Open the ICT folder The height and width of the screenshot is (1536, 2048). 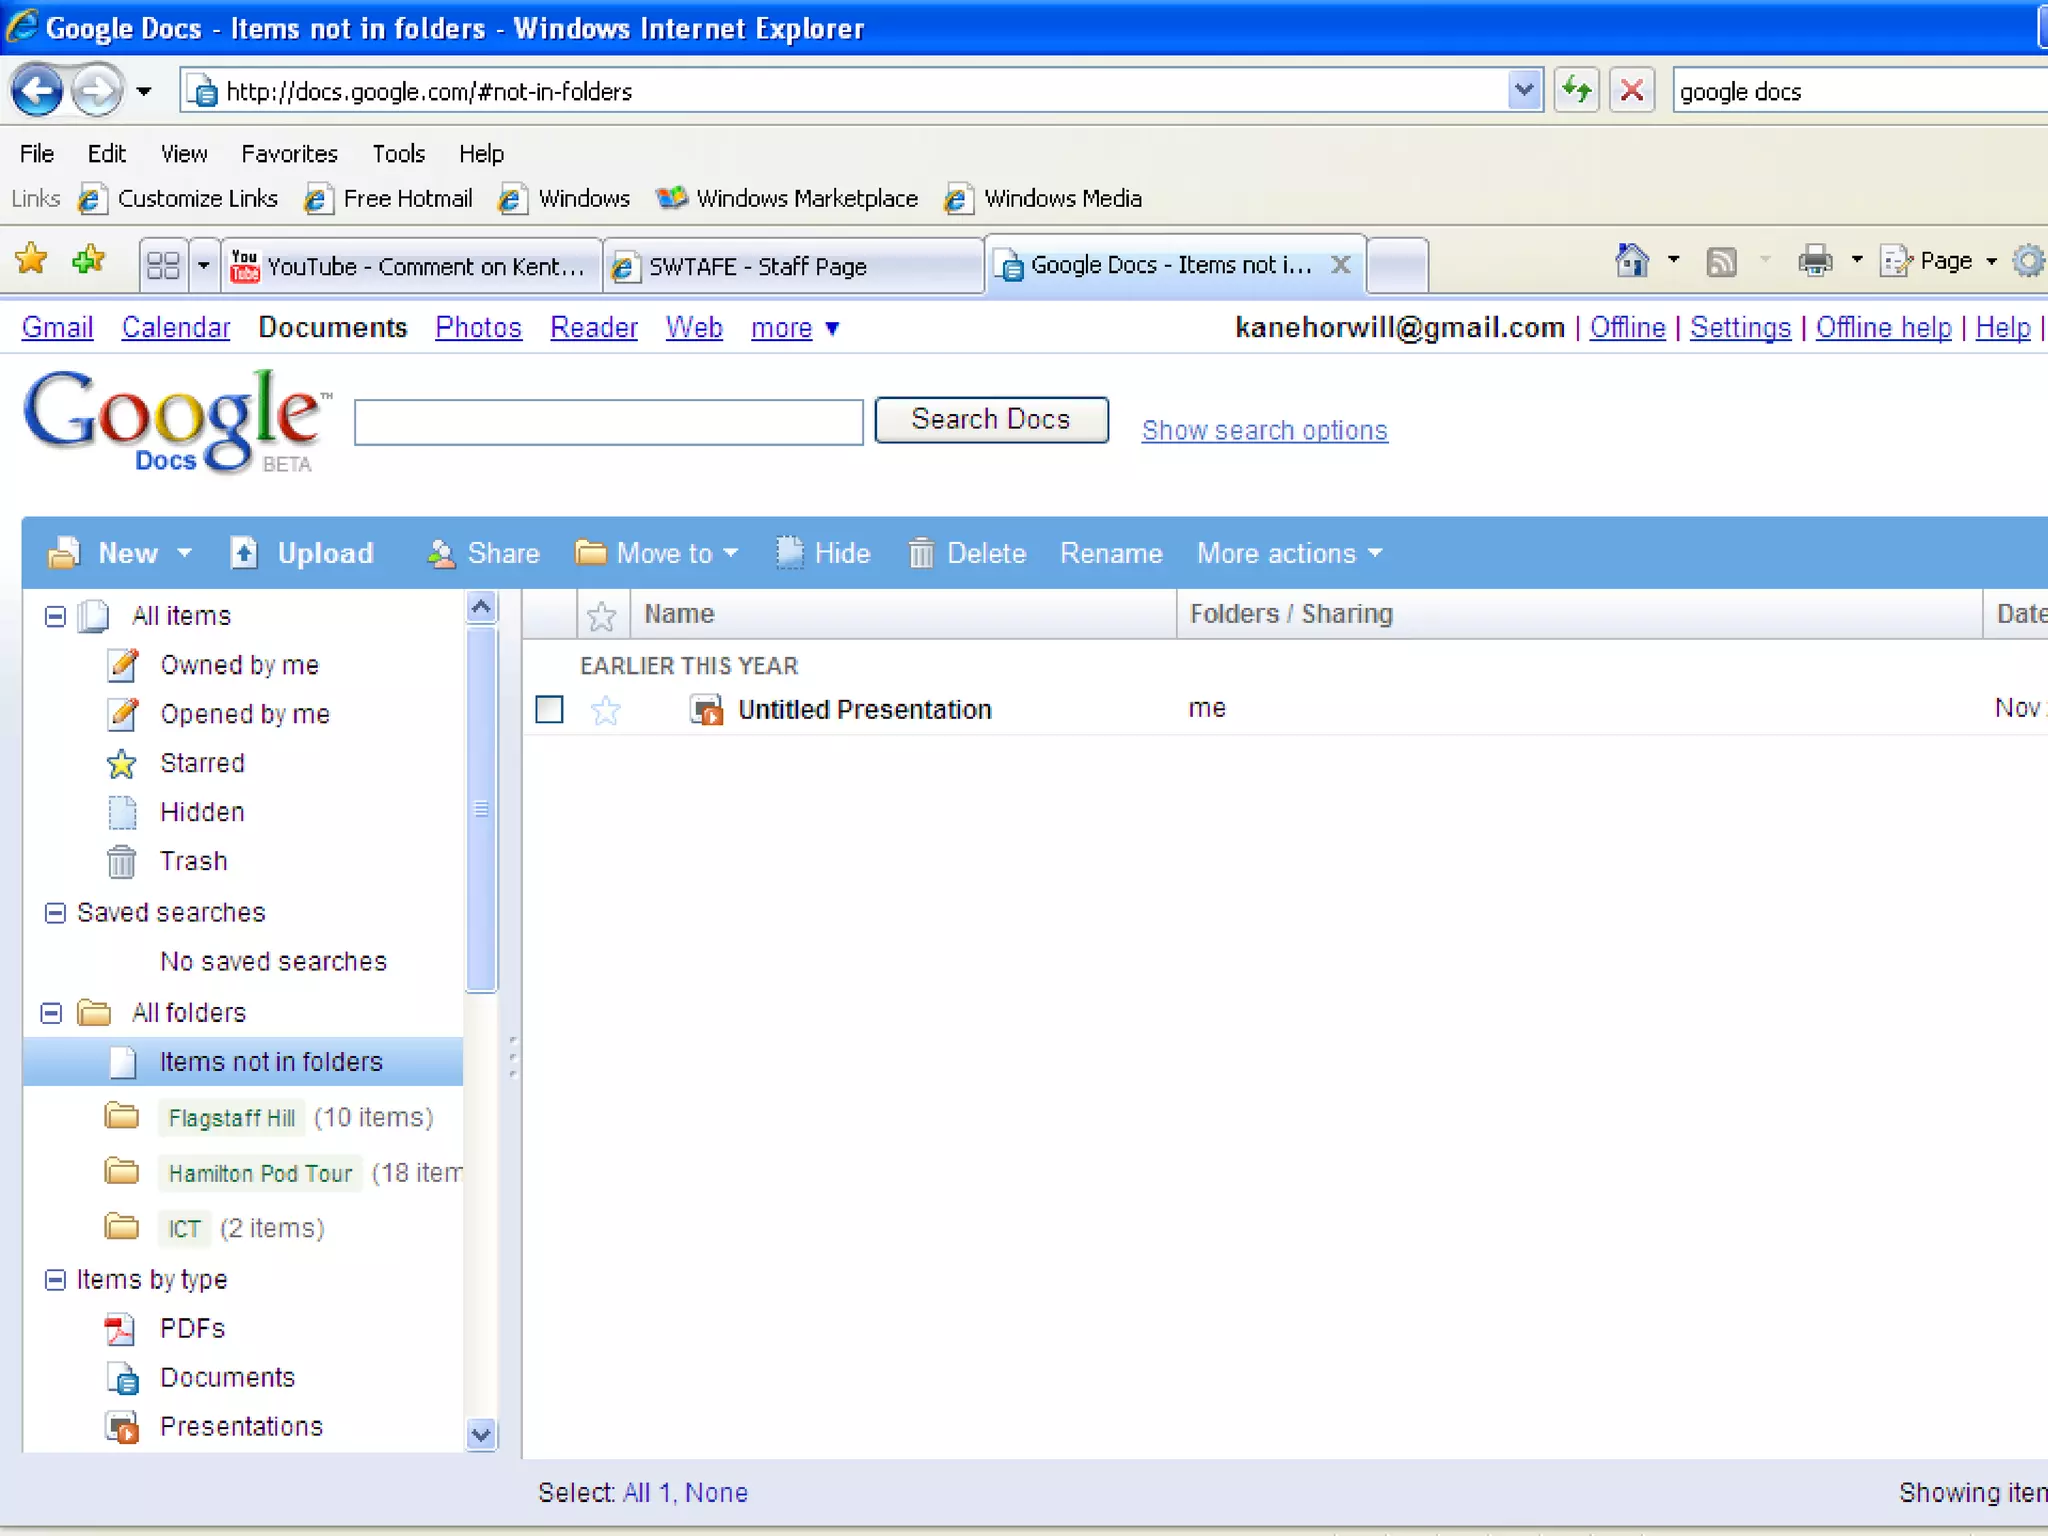pyautogui.click(x=184, y=1228)
